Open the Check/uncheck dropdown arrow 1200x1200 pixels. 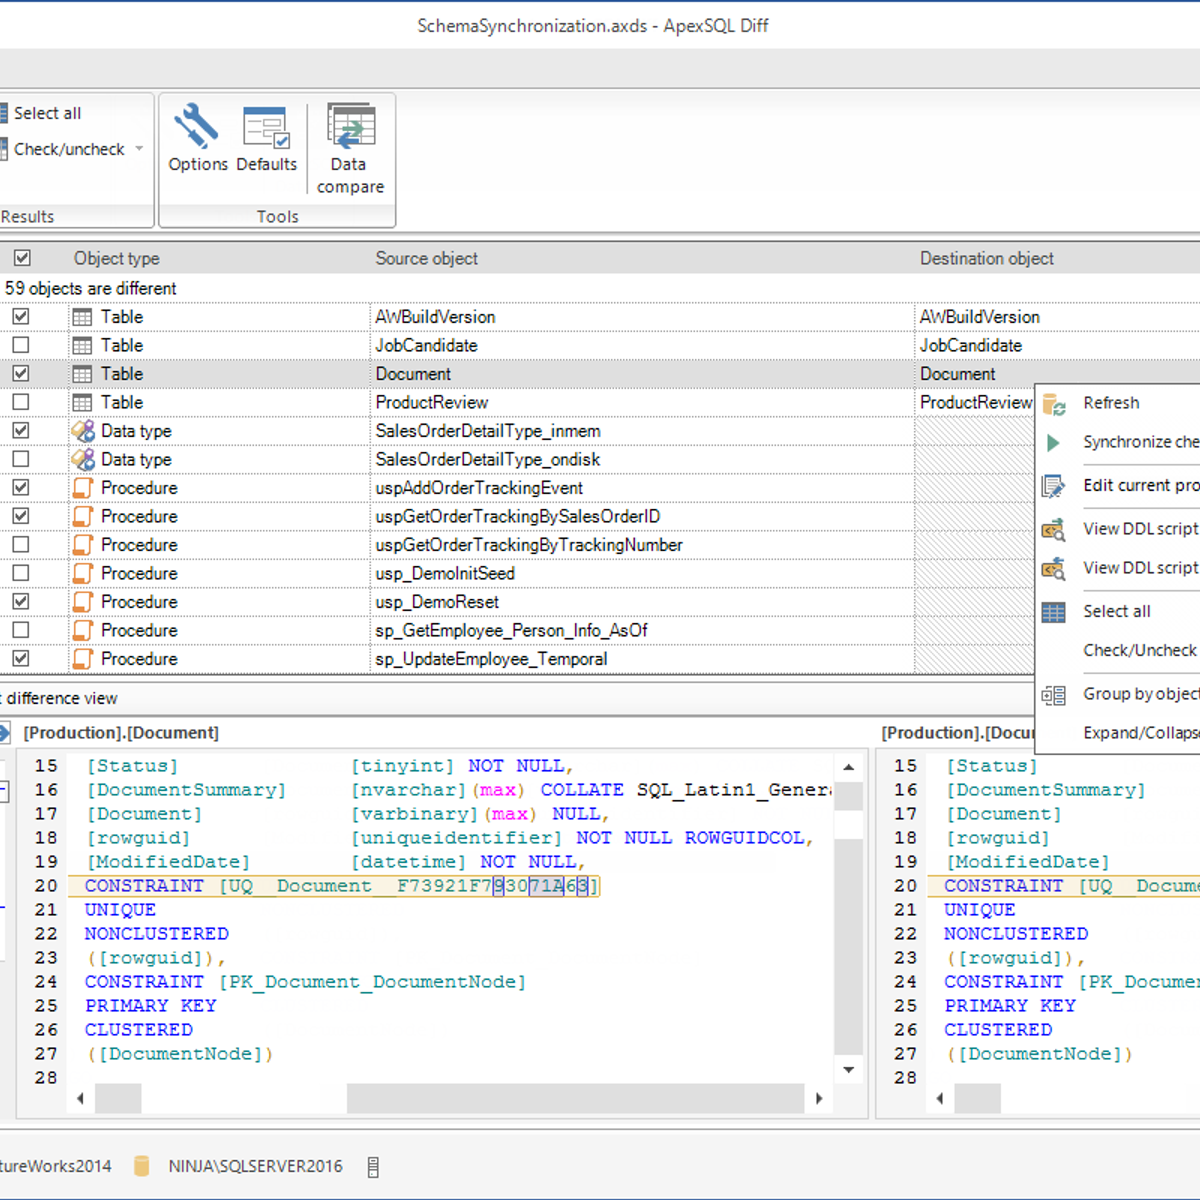point(139,149)
